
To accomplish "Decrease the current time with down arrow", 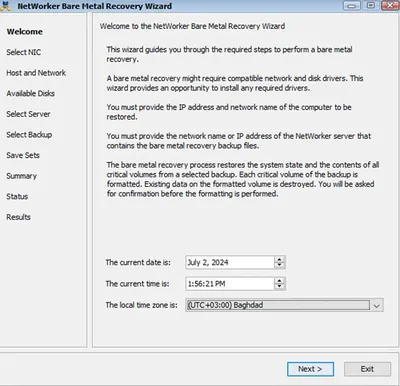I will click(280, 287).
